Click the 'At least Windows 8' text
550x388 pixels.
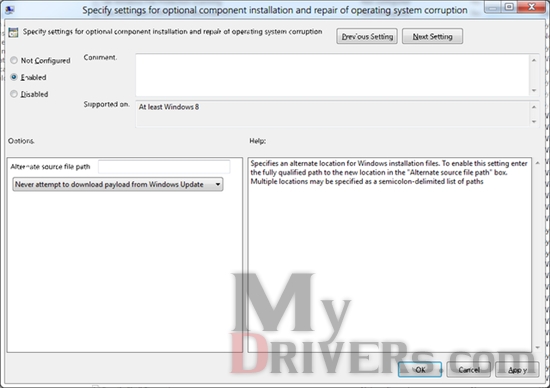pyautogui.click(x=169, y=107)
